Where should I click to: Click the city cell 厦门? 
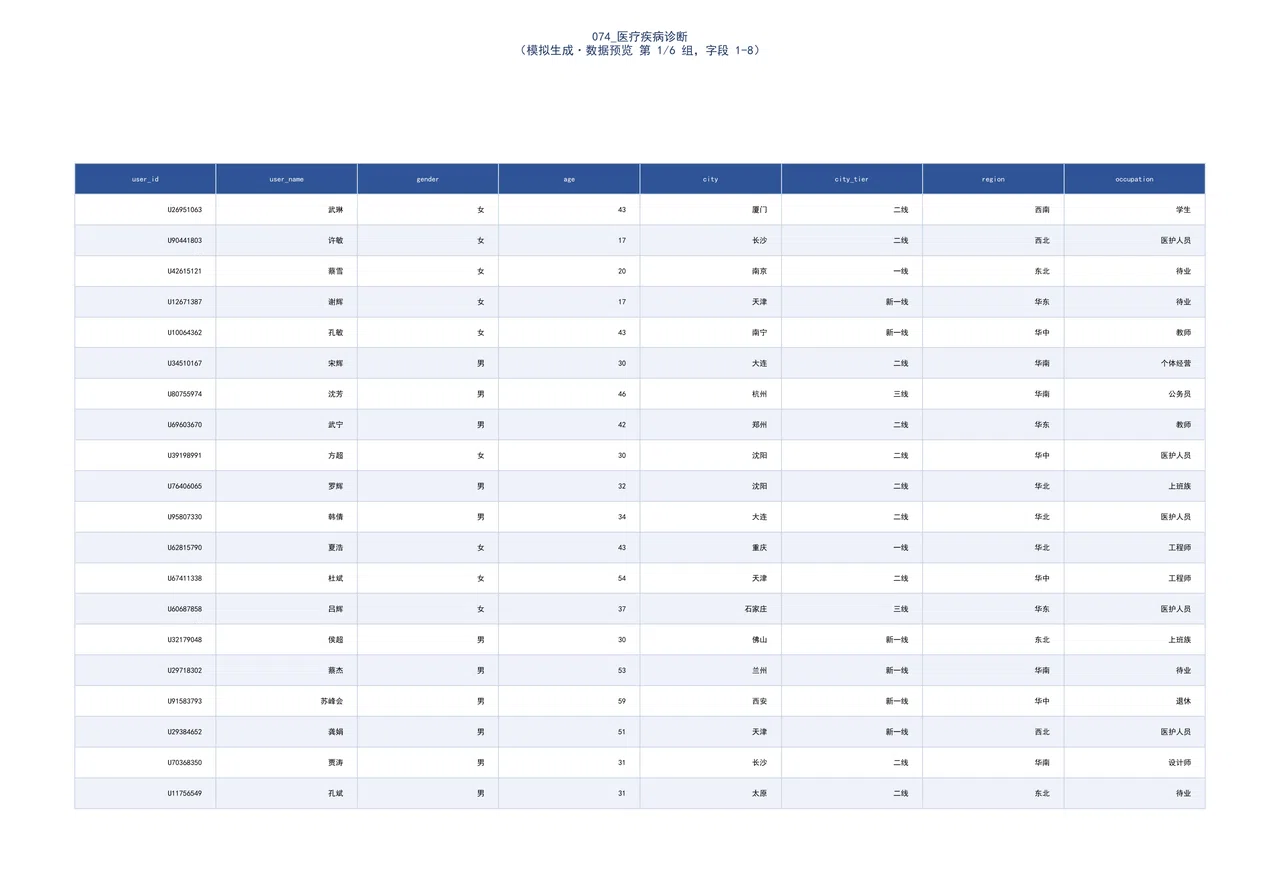coord(710,210)
